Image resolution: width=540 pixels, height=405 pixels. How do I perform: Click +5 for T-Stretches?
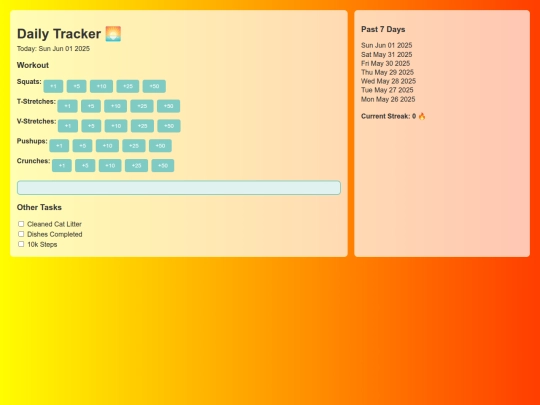click(91, 106)
